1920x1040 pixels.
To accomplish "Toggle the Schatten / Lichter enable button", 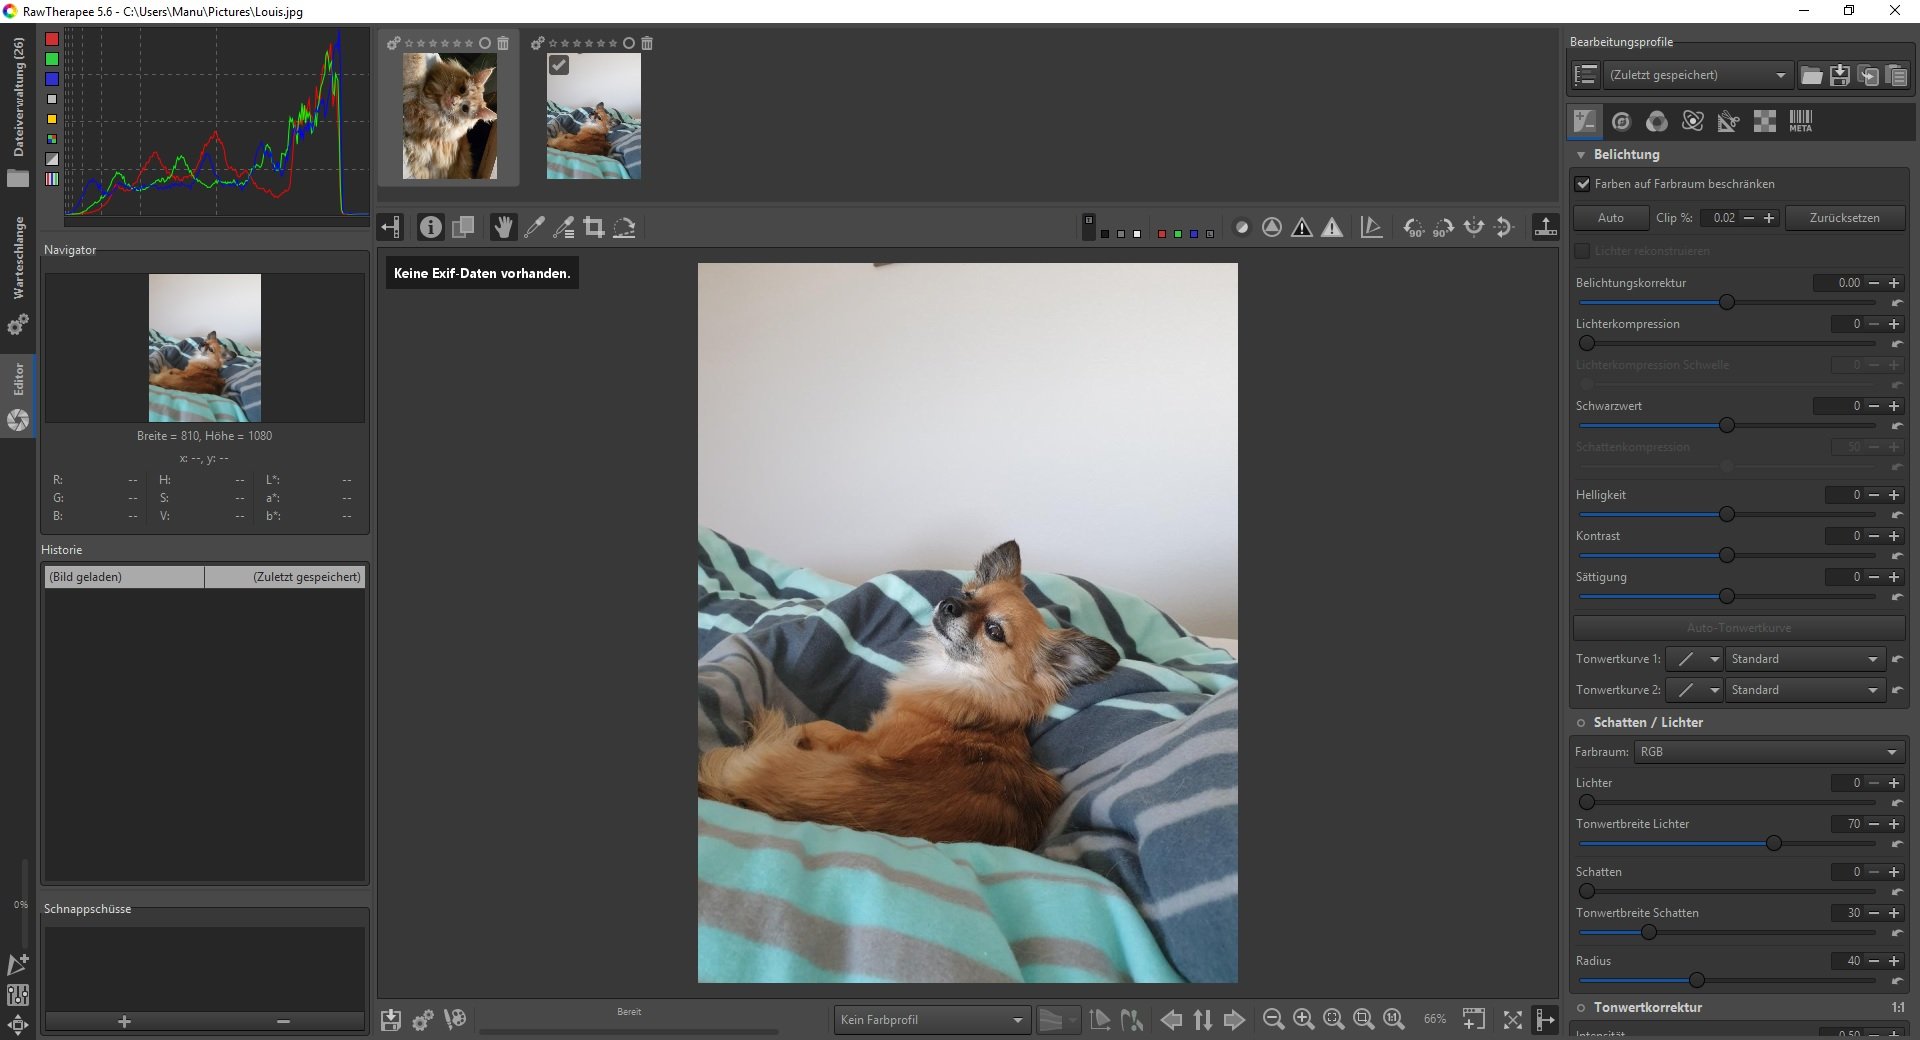I will (1581, 723).
